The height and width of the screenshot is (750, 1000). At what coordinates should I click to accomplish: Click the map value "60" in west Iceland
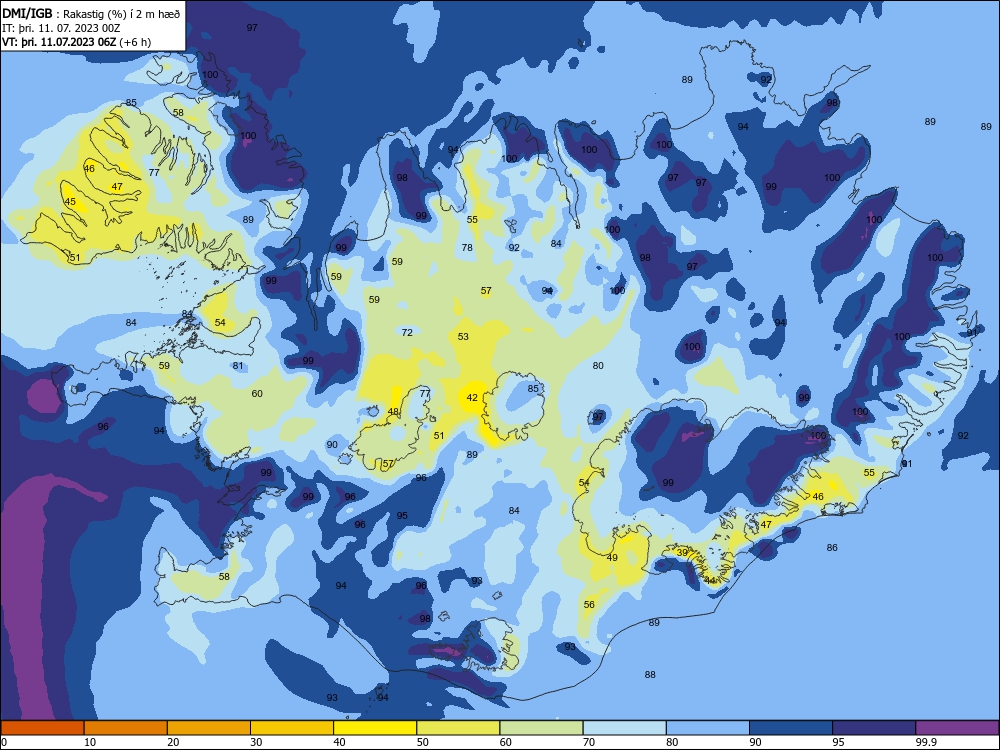[257, 393]
